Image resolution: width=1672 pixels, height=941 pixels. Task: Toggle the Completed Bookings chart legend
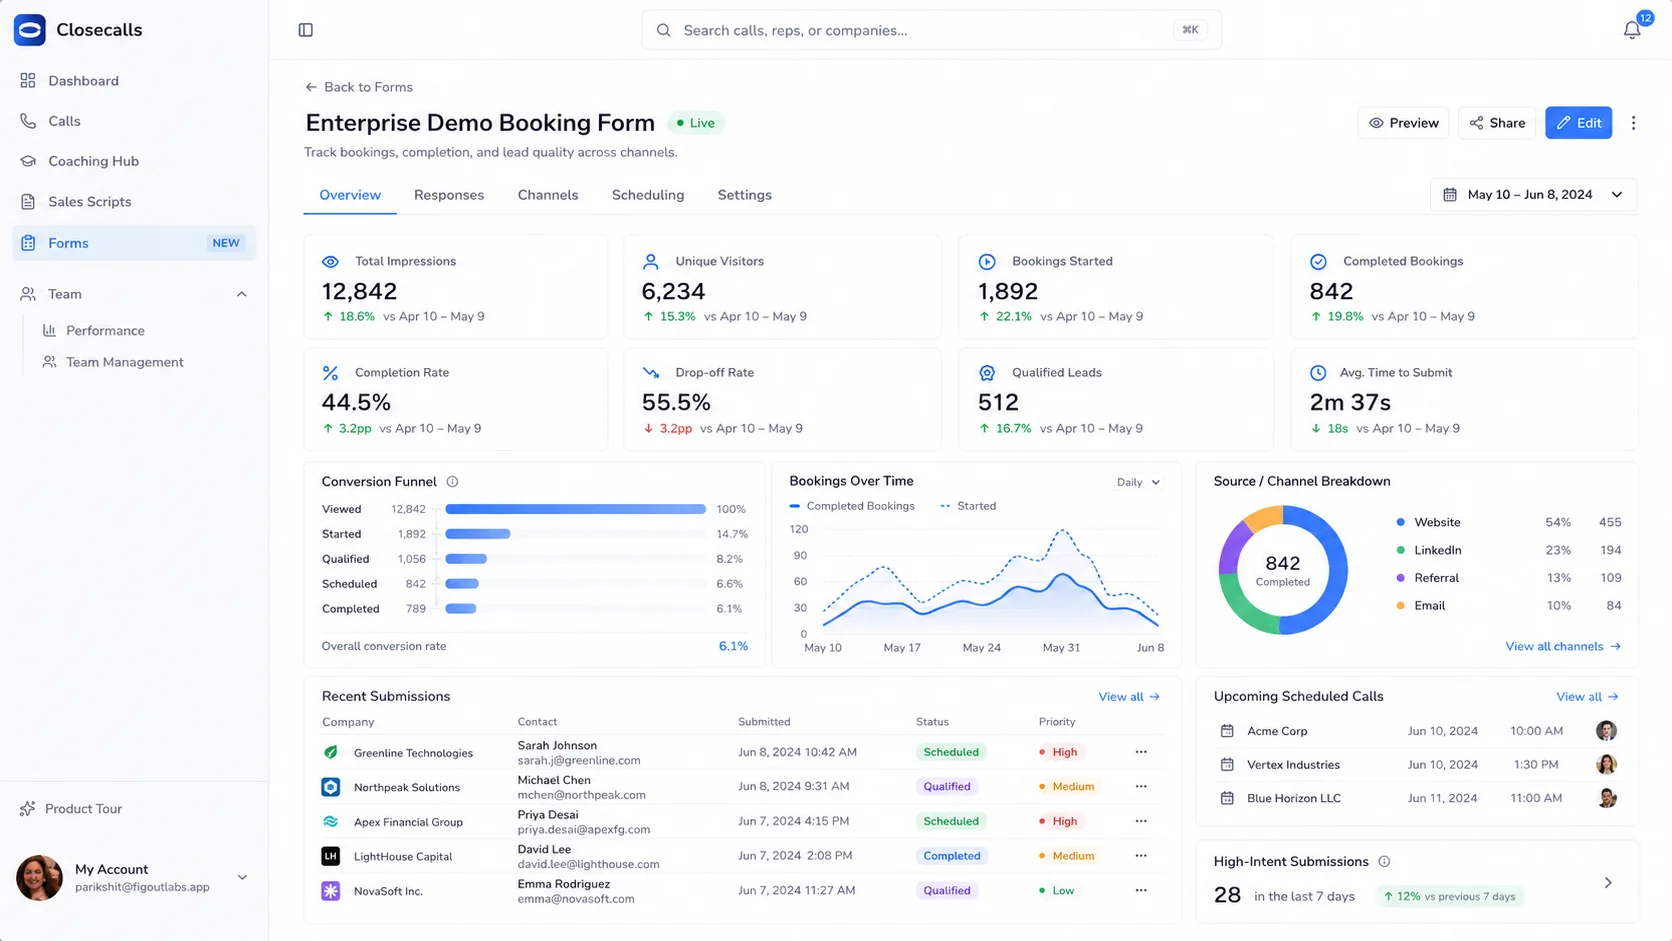tap(852, 506)
